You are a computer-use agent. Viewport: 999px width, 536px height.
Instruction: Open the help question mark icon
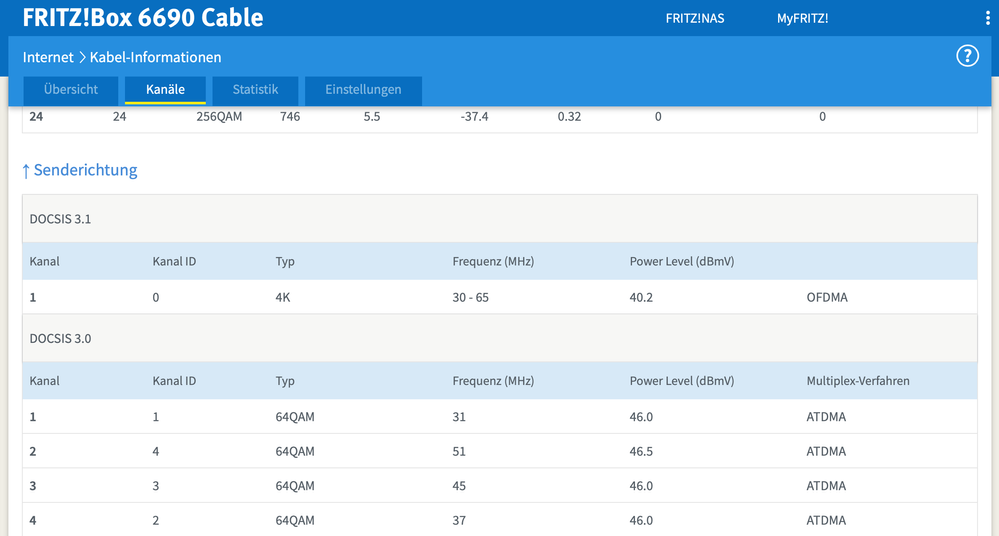(967, 56)
